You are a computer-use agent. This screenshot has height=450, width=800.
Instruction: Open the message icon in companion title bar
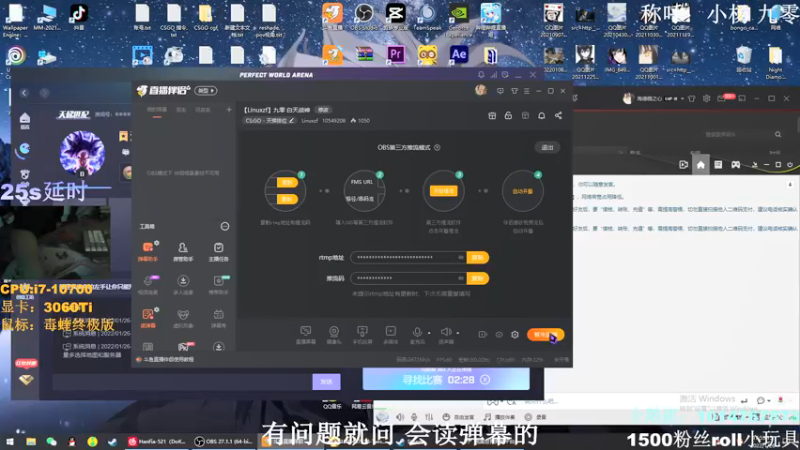click(x=500, y=91)
